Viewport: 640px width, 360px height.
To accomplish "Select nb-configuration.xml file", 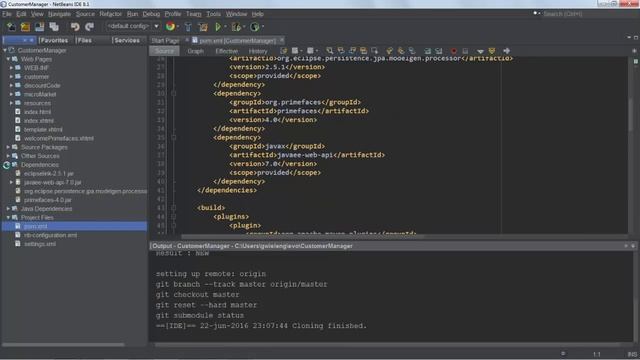I will pyautogui.click(x=50, y=235).
